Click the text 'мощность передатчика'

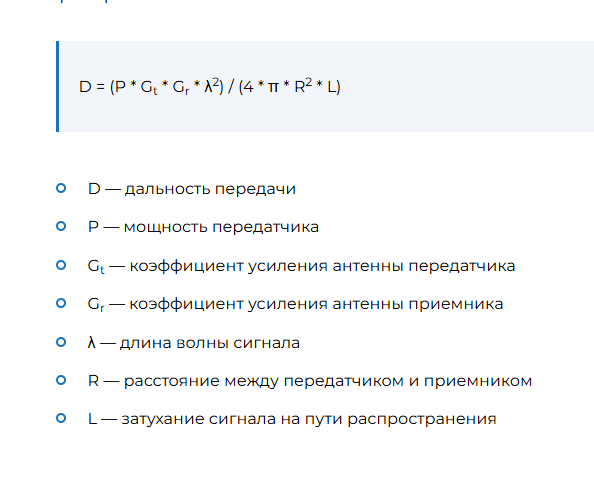coord(221,227)
